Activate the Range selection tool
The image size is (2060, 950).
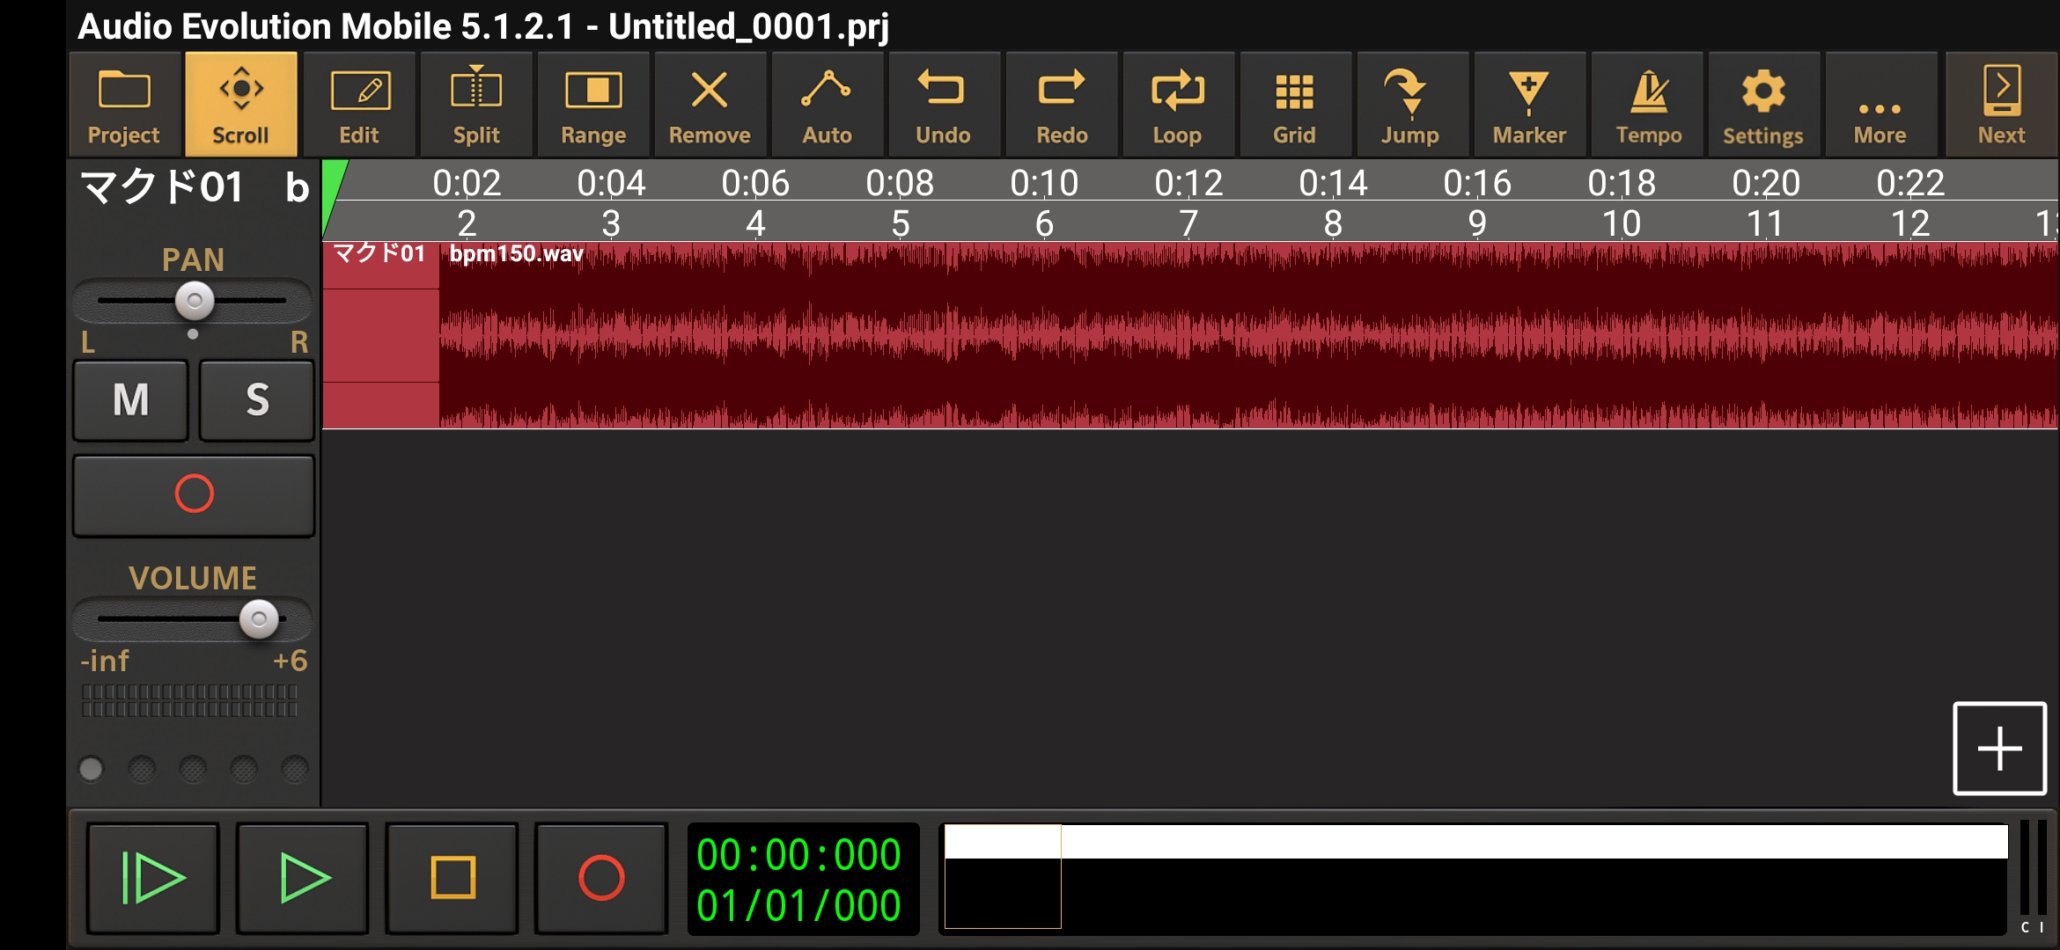click(593, 105)
